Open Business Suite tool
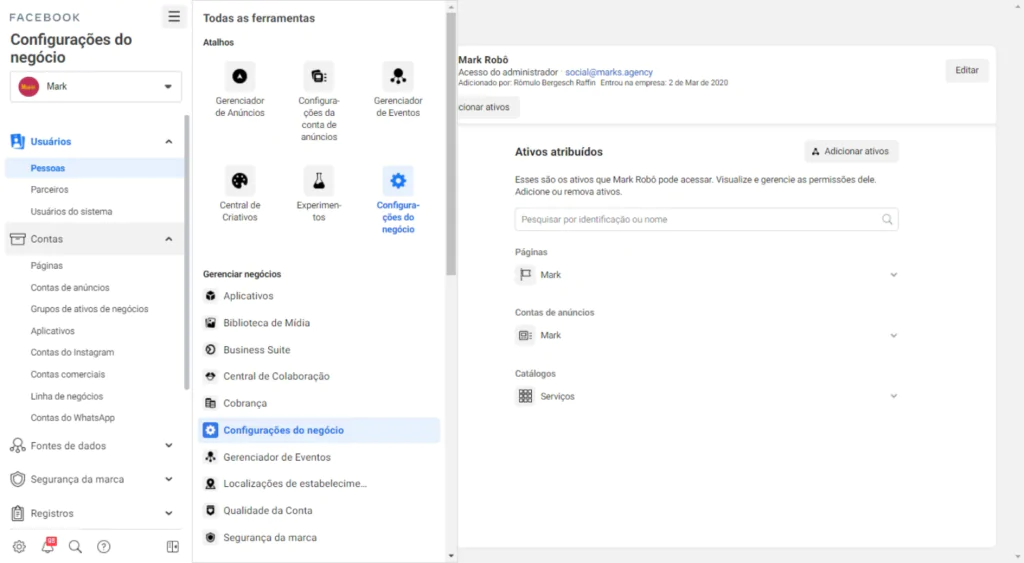 319,349
